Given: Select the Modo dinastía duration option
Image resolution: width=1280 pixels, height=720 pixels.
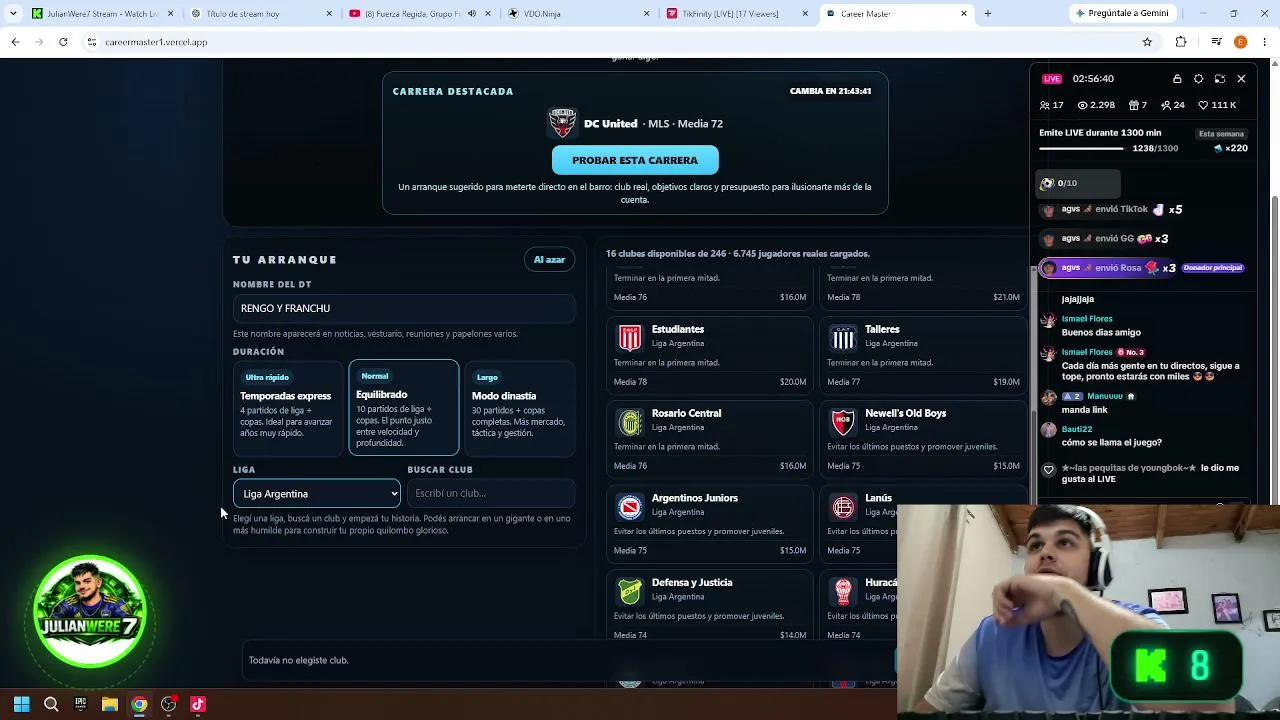Looking at the screenshot, I should coord(520,407).
